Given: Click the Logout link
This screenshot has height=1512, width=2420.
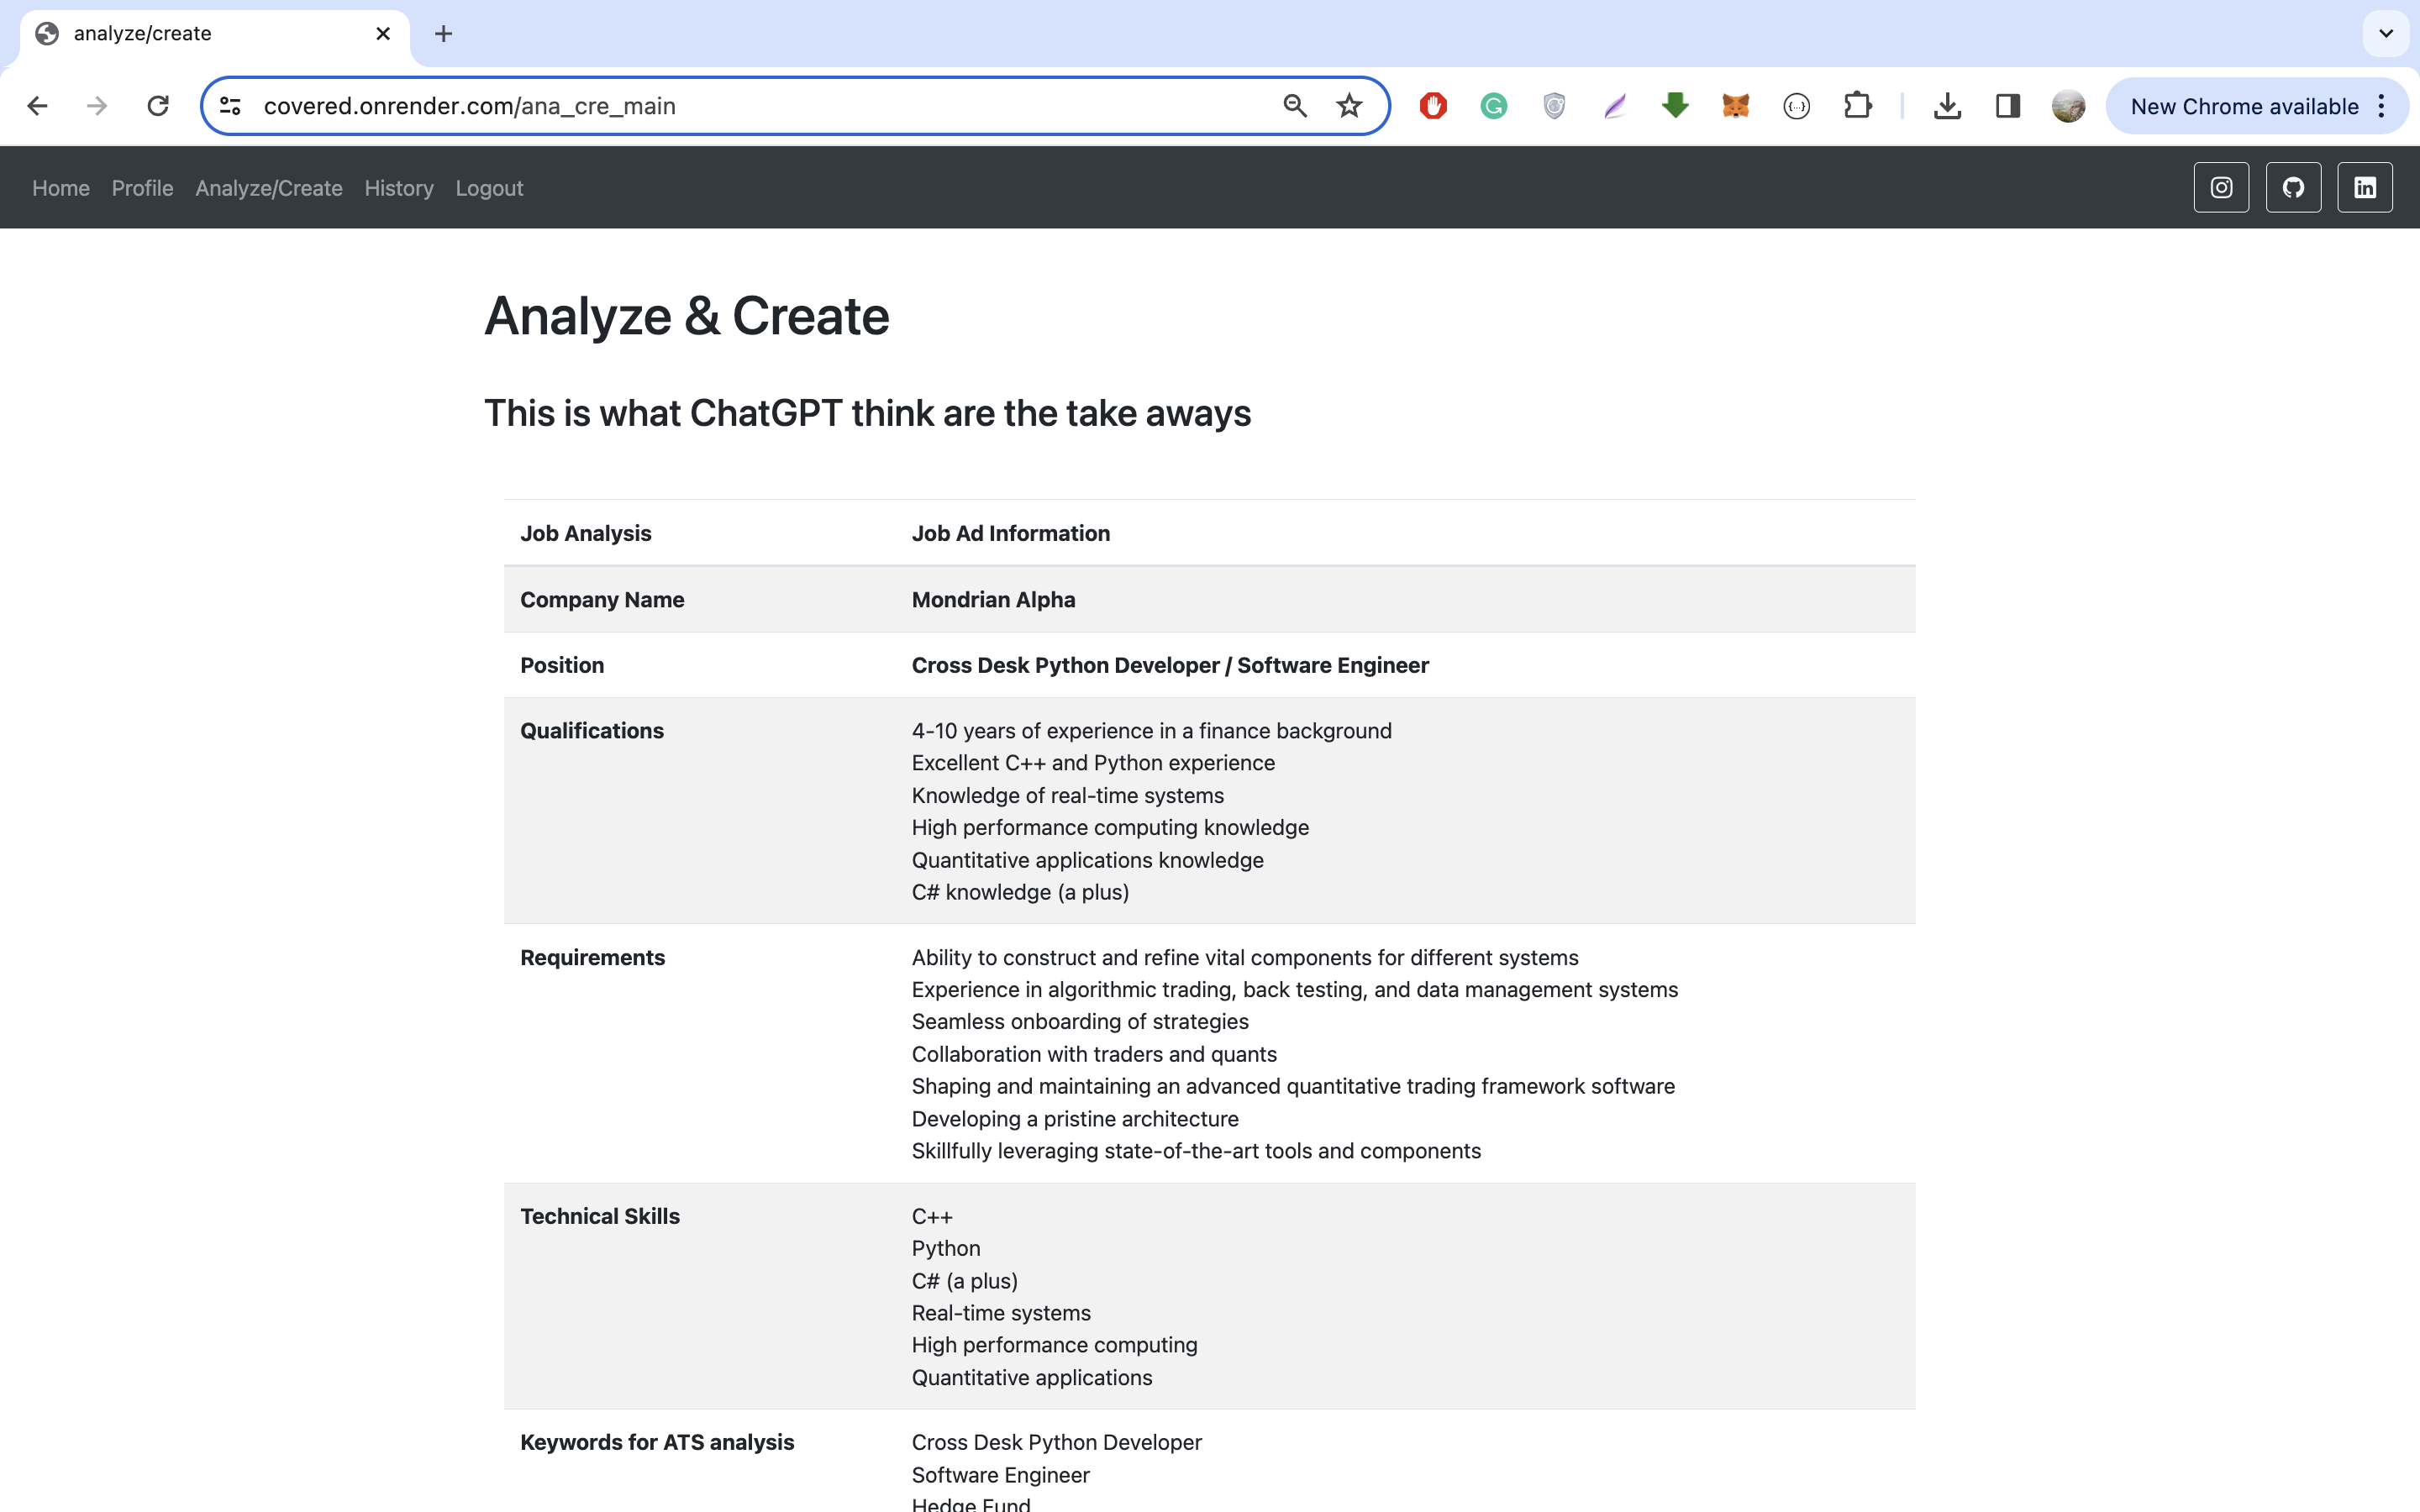Looking at the screenshot, I should 489,188.
